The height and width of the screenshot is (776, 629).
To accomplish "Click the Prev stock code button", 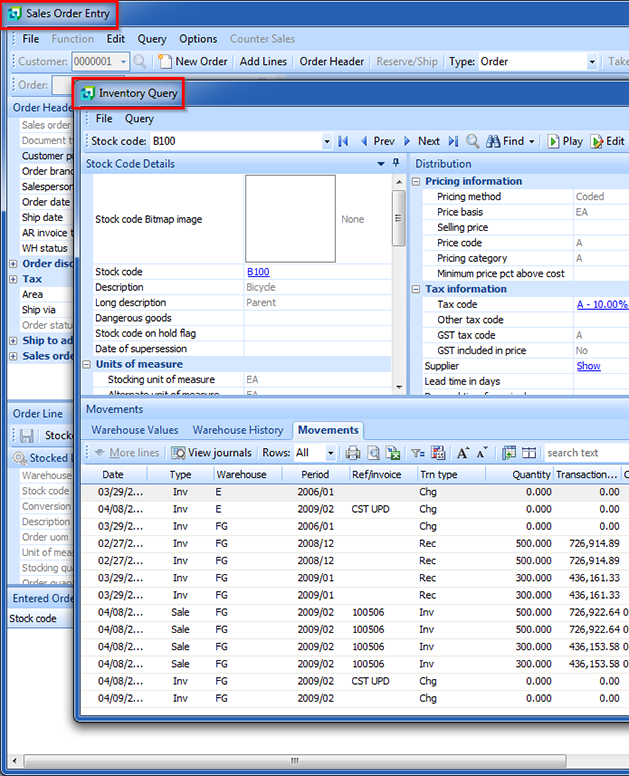I will [378, 142].
